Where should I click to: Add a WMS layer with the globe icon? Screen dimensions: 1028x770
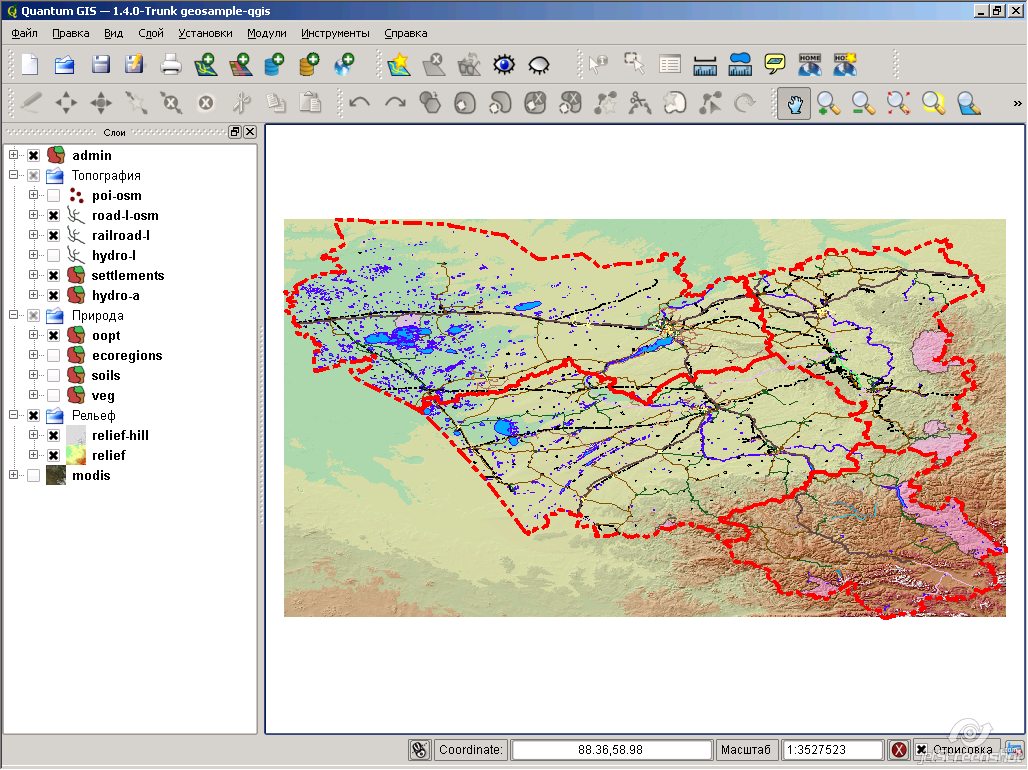tap(344, 64)
